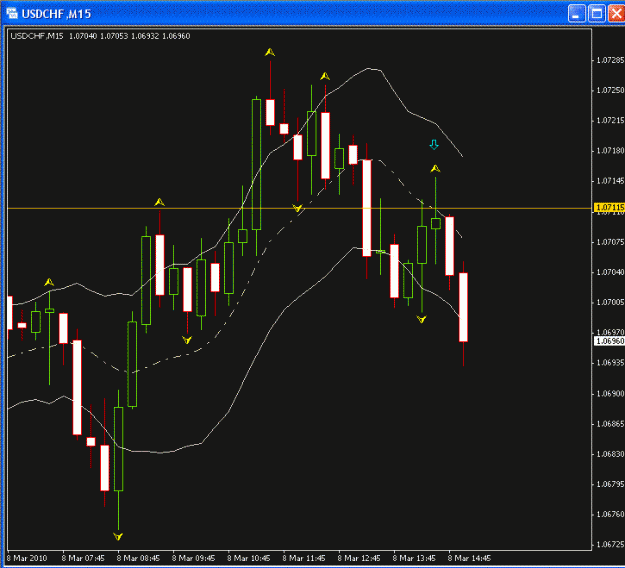Screen dimensions: 625x568
Task: Click the 8 Mar 08:45 time label
Action: tap(138, 558)
